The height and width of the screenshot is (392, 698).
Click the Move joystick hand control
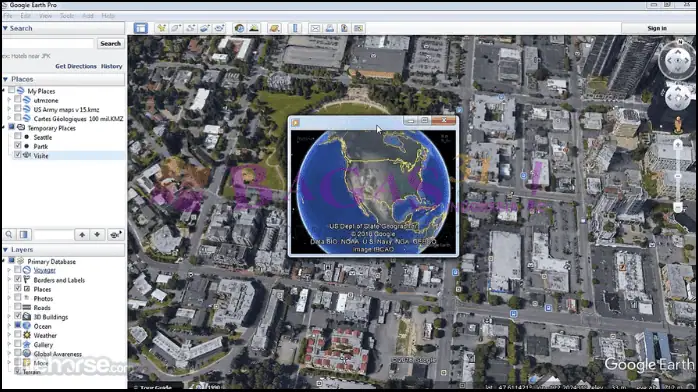(x=678, y=97)
